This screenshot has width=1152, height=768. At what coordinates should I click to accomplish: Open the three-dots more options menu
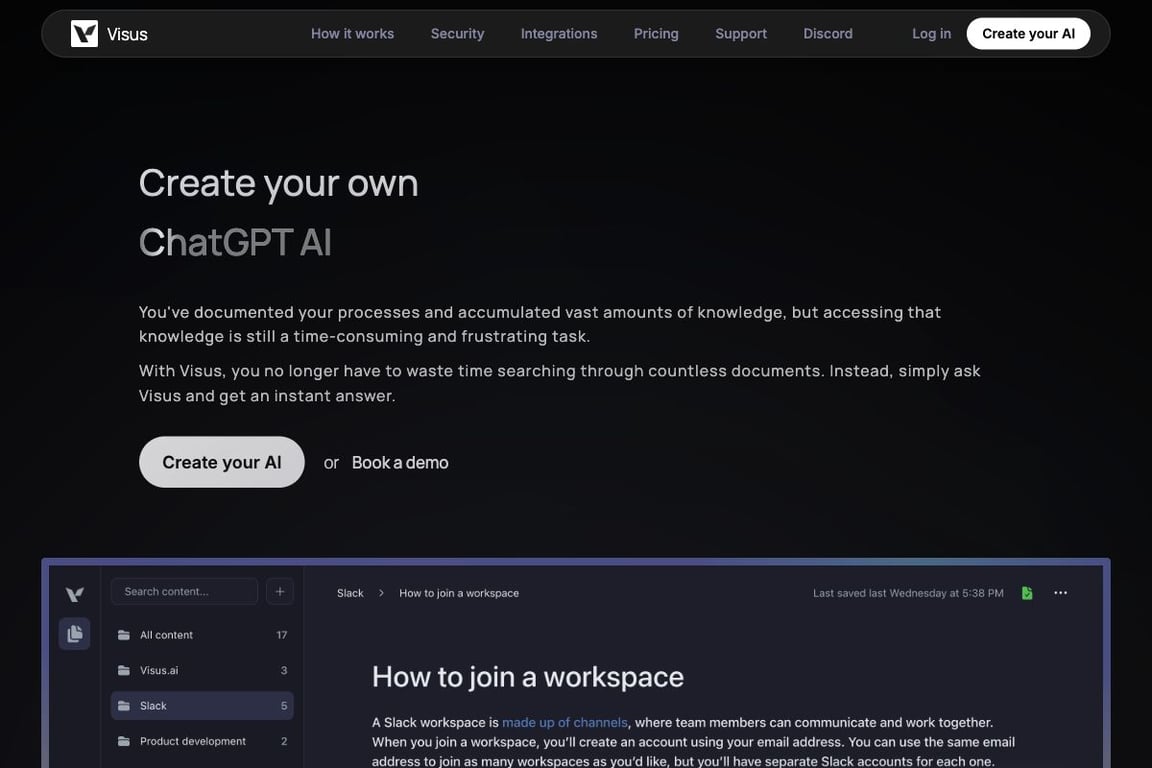1060,593
